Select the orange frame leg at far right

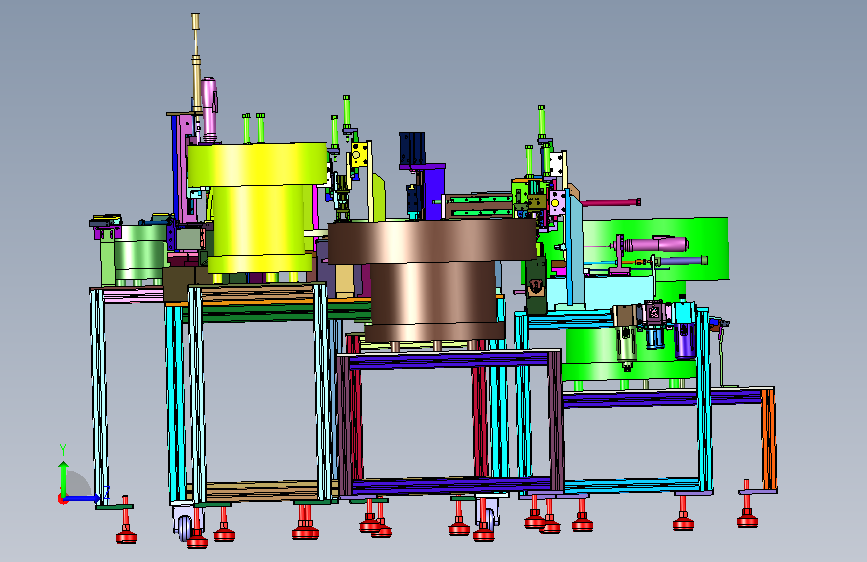[769, 439]
